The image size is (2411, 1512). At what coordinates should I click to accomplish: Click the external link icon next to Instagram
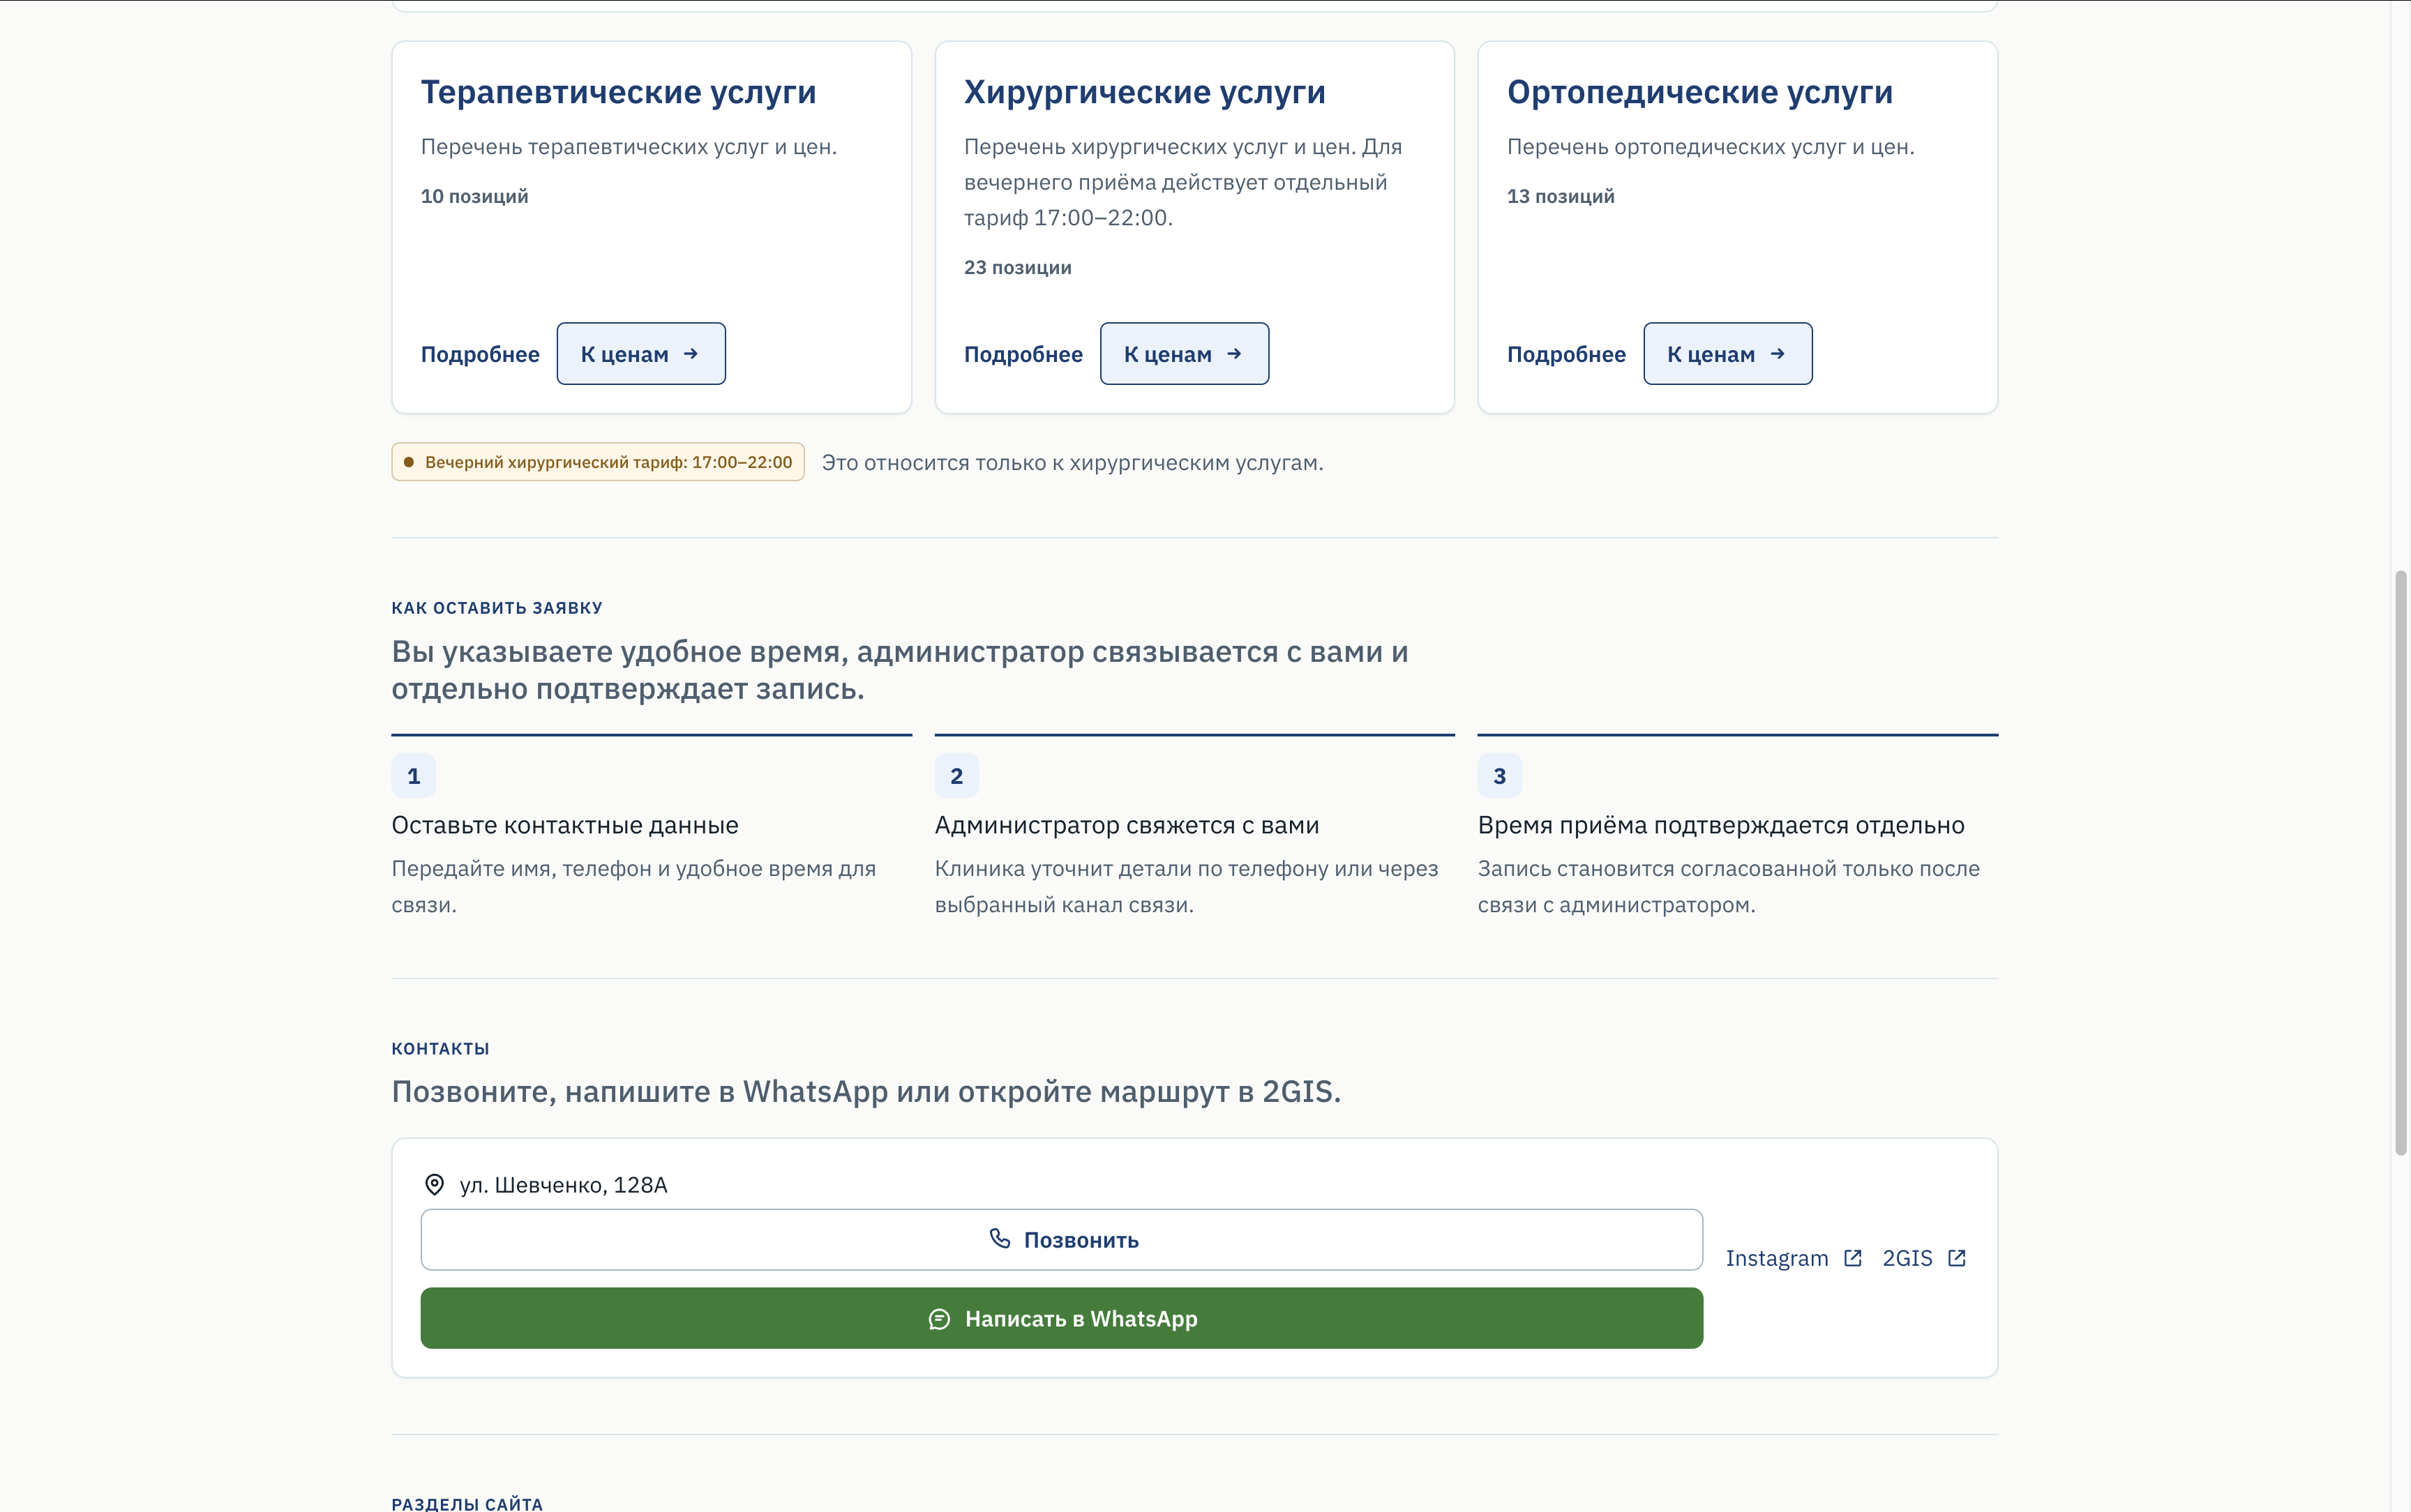tap(1853, 1258)
